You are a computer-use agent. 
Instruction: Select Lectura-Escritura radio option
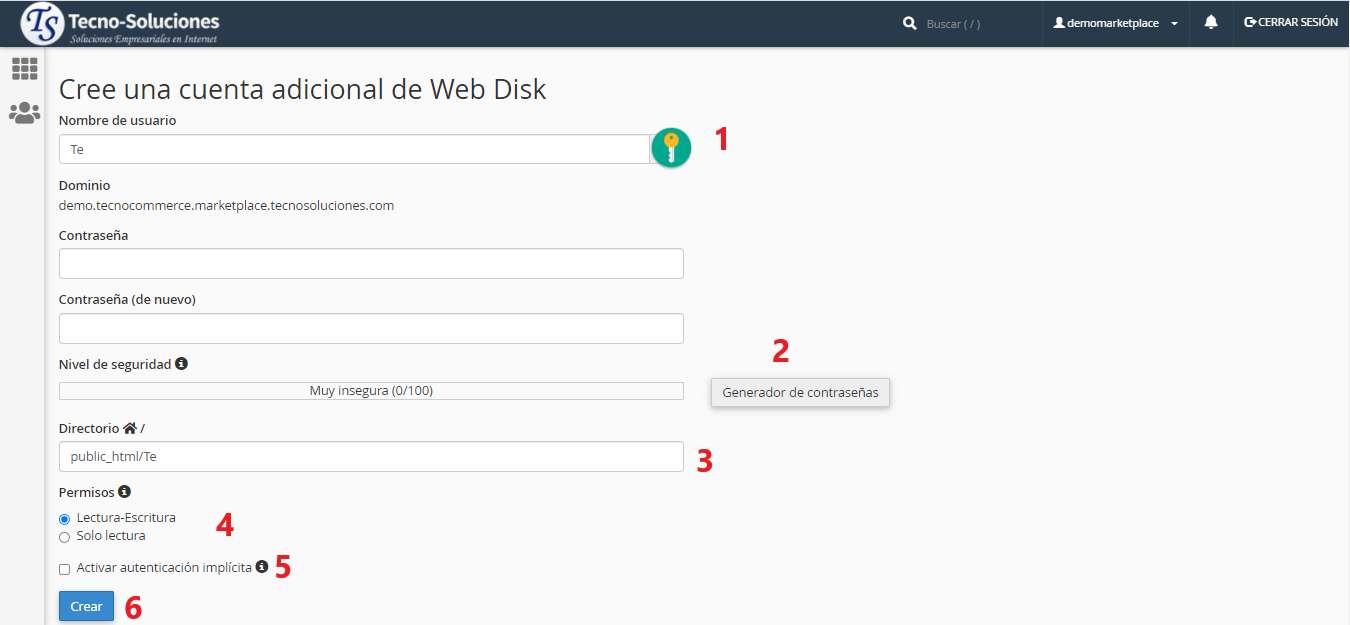(x=65, y=519)
